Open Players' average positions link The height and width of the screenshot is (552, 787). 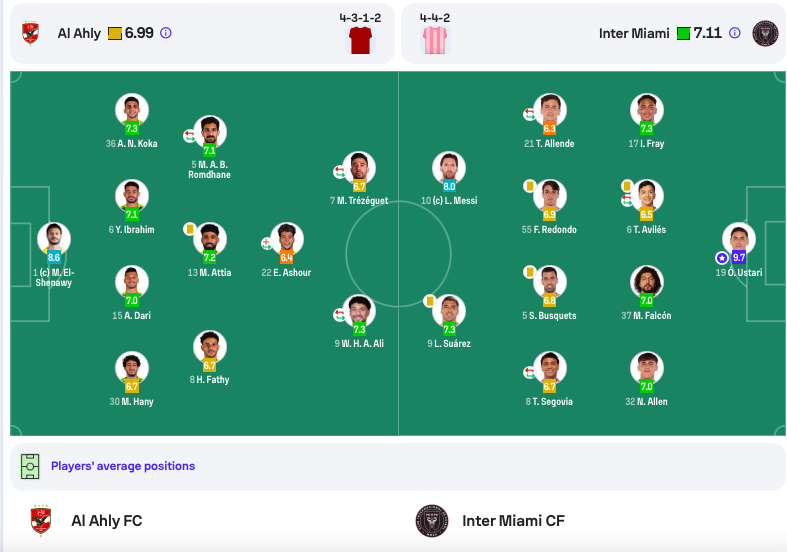click(x=123, y=466)
